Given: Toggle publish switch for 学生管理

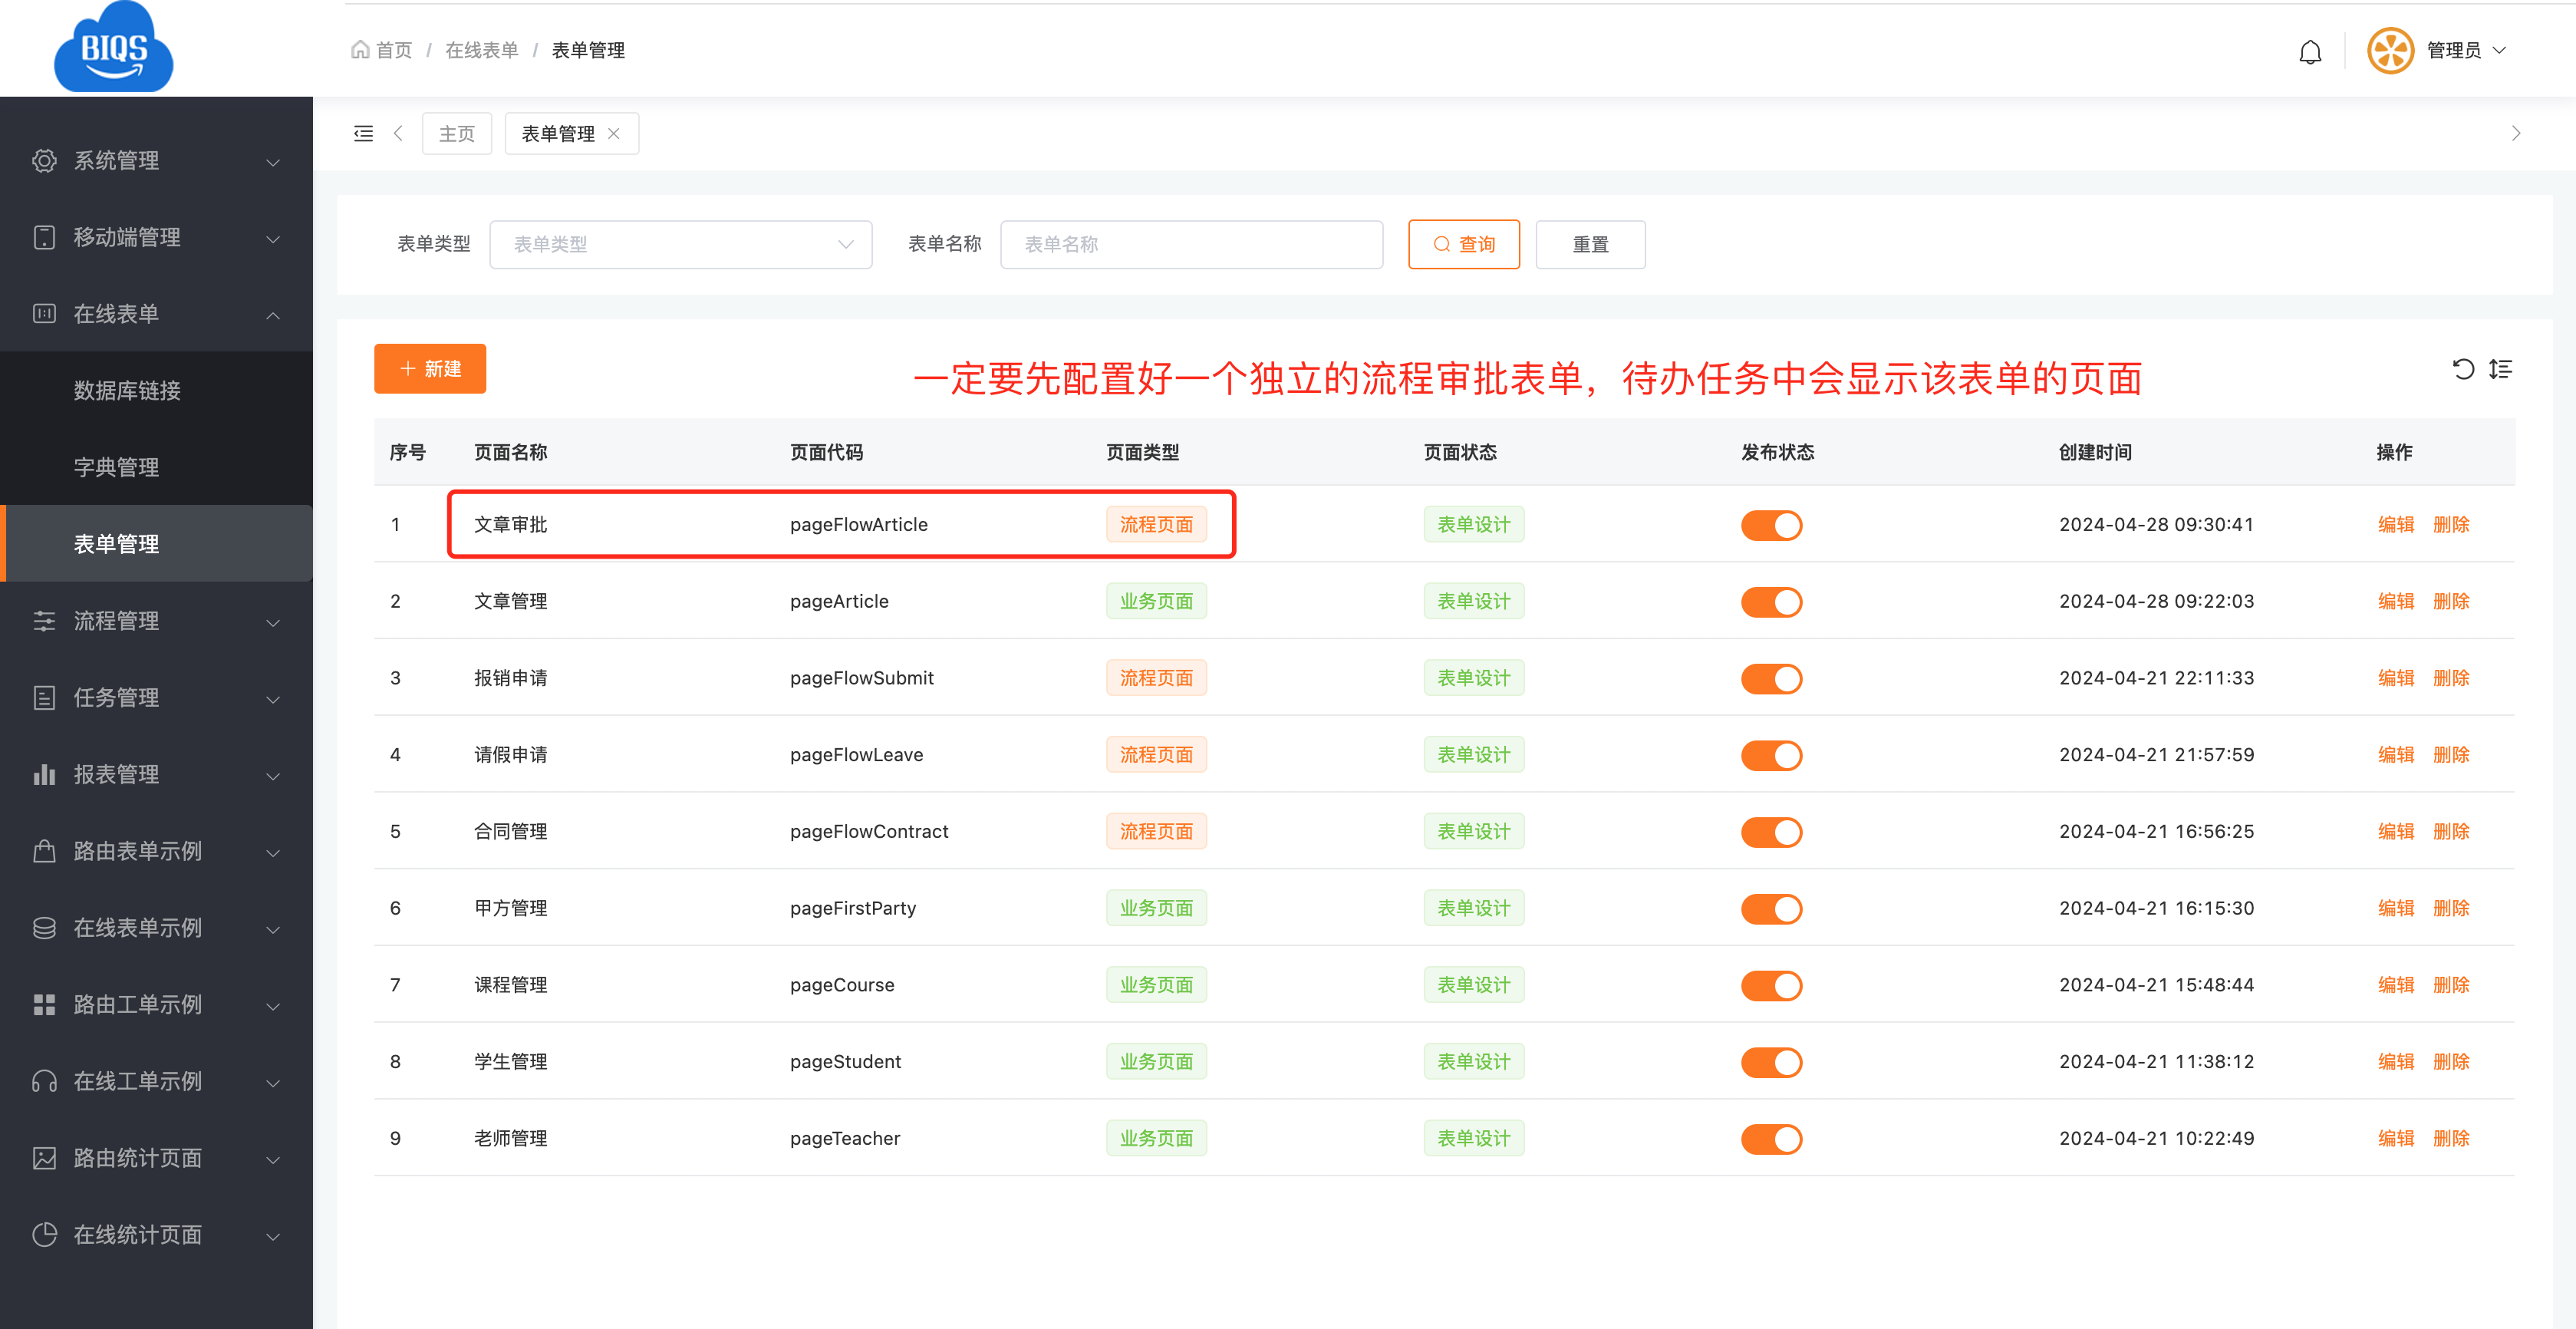Looking at the screenshot, I should tap(1771, 1062).
